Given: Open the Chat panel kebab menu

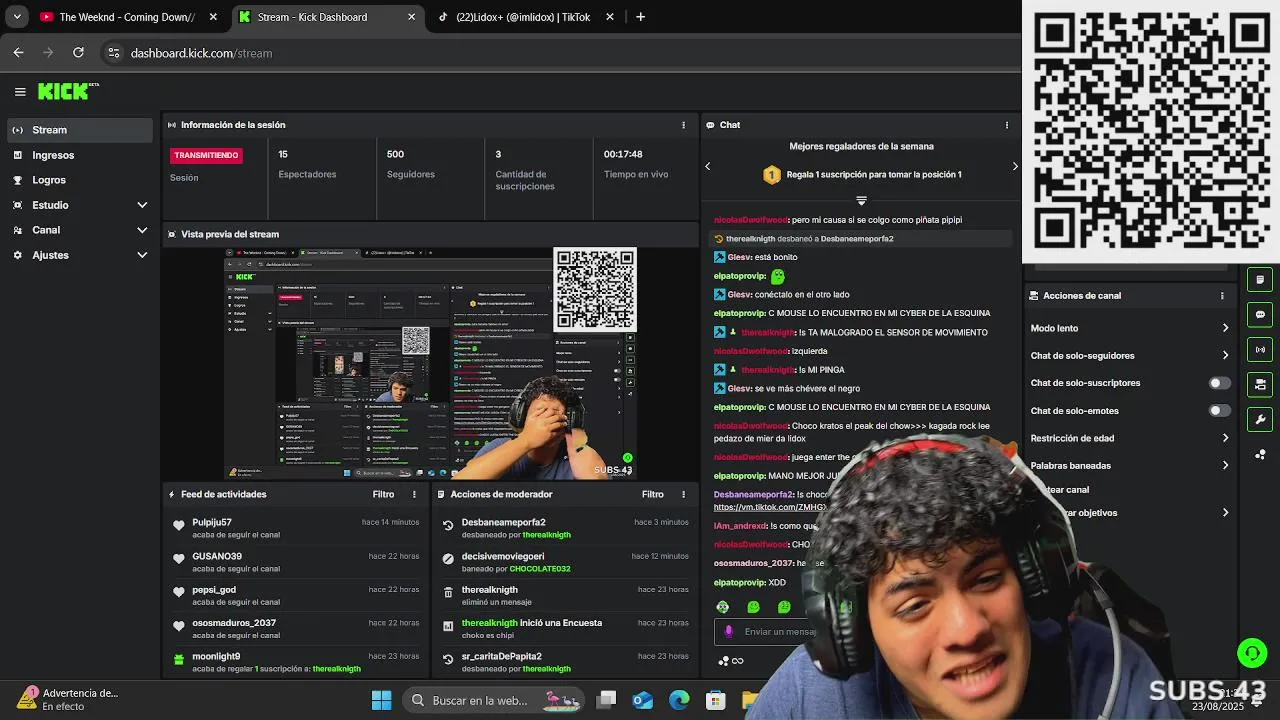Looking at the screenshot, I should 1007,125.
